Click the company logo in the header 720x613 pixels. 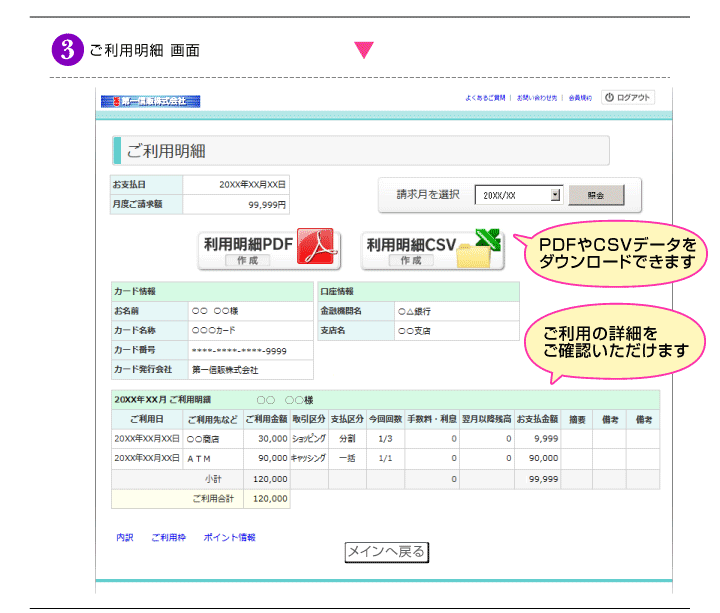pyautogui.click(x=150, y=101)
